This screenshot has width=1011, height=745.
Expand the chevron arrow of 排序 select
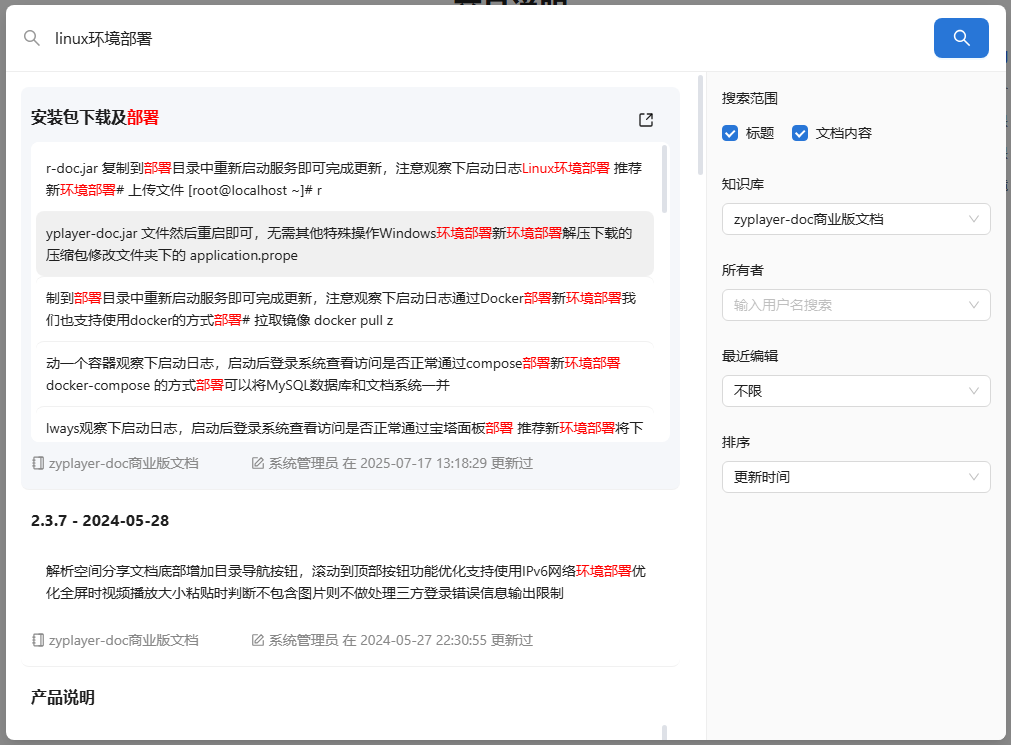pyautogui.click(x=974, y=477)
